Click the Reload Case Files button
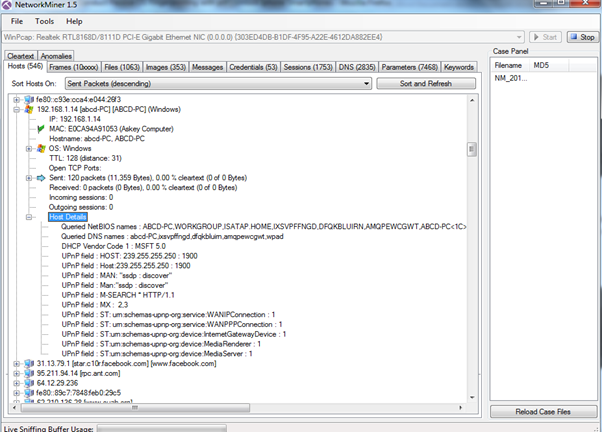 543,412
